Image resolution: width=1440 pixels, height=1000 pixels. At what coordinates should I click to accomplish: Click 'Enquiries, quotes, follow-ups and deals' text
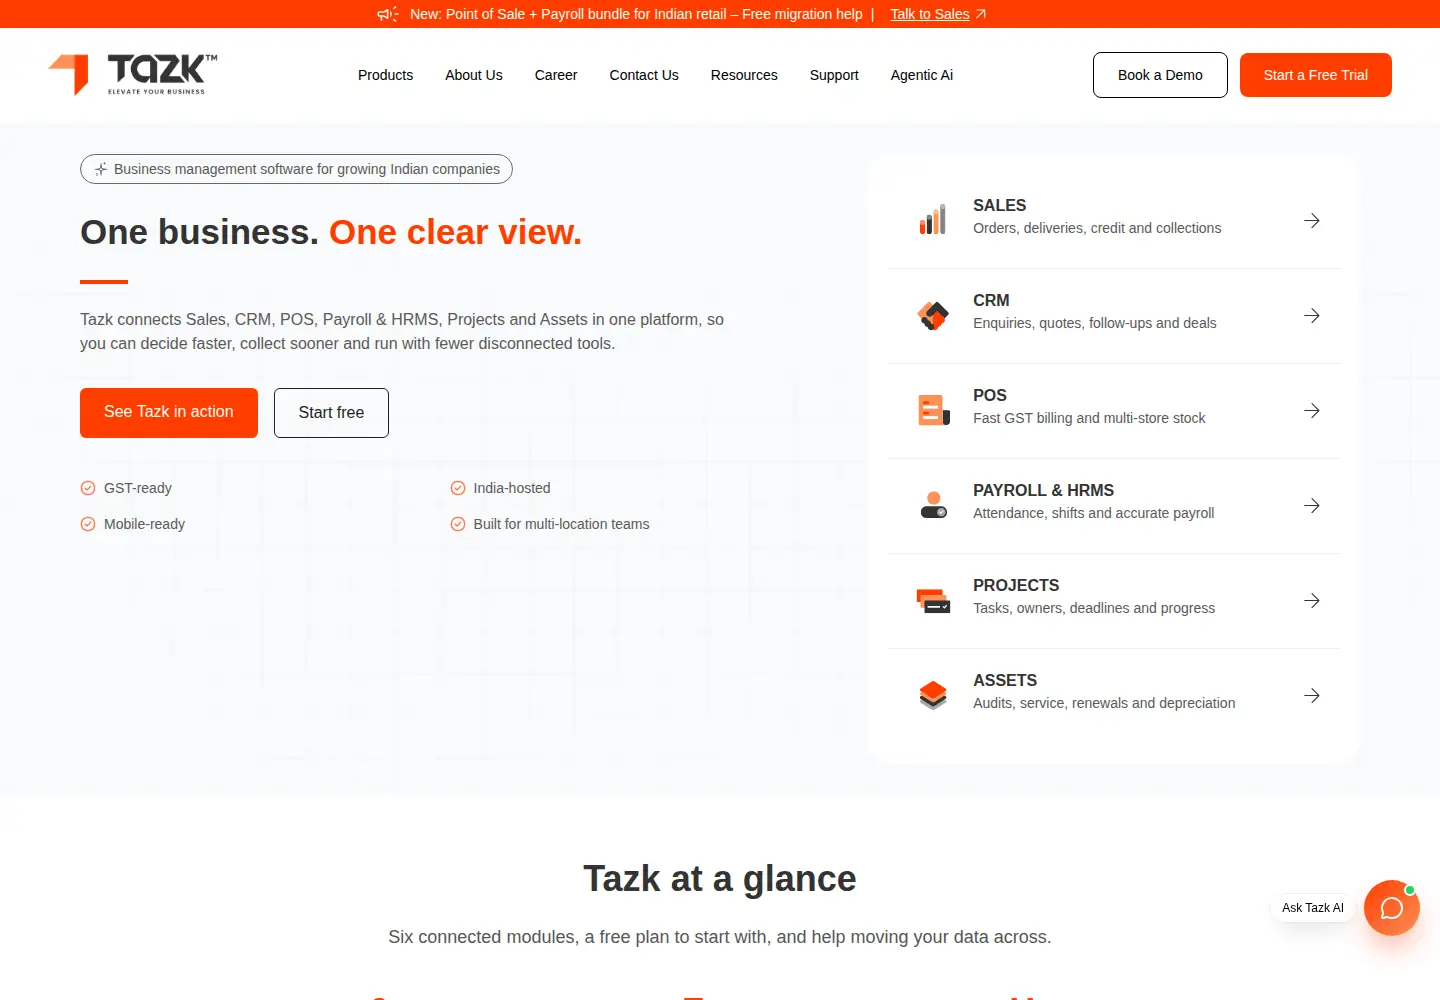(x=1095, y=323)
